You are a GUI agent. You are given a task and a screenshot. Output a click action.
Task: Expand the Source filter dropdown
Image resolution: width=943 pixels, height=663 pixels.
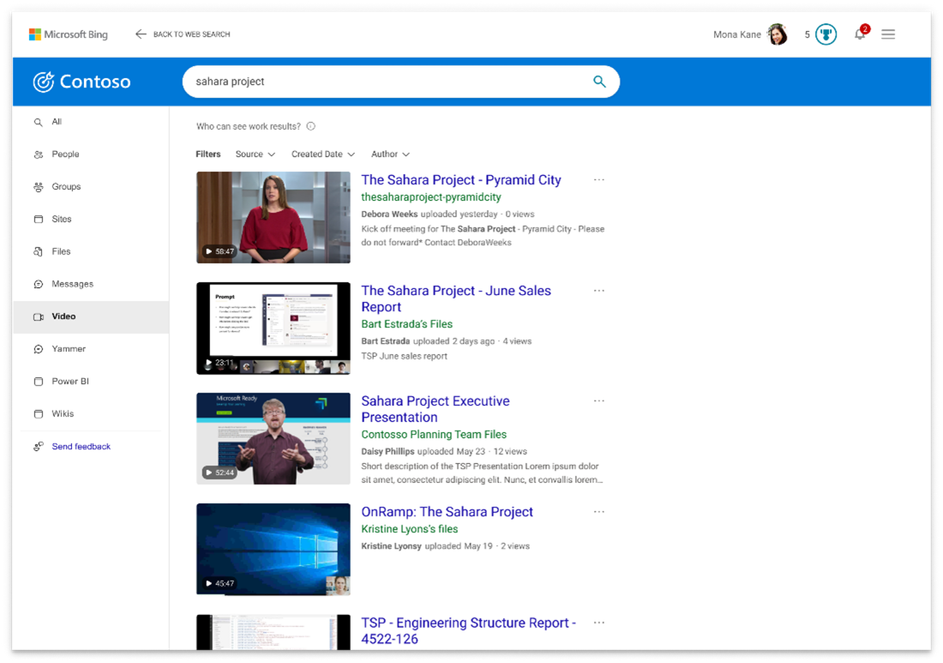[255, 154]
